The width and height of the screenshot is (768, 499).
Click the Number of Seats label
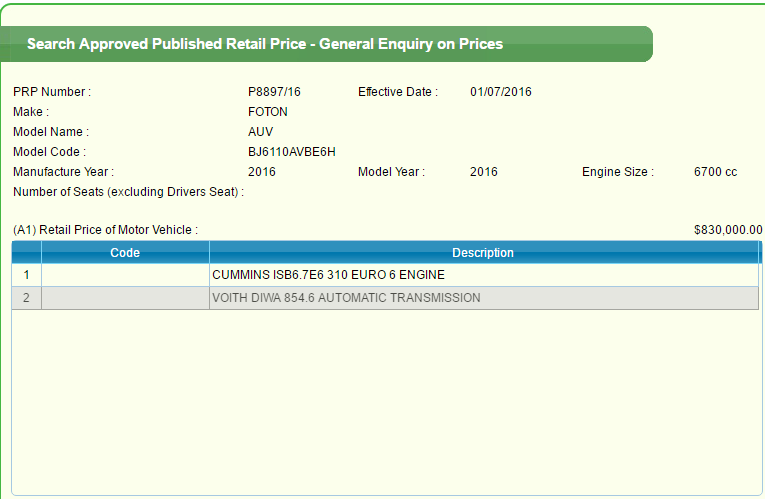click(x=128, y=192)
